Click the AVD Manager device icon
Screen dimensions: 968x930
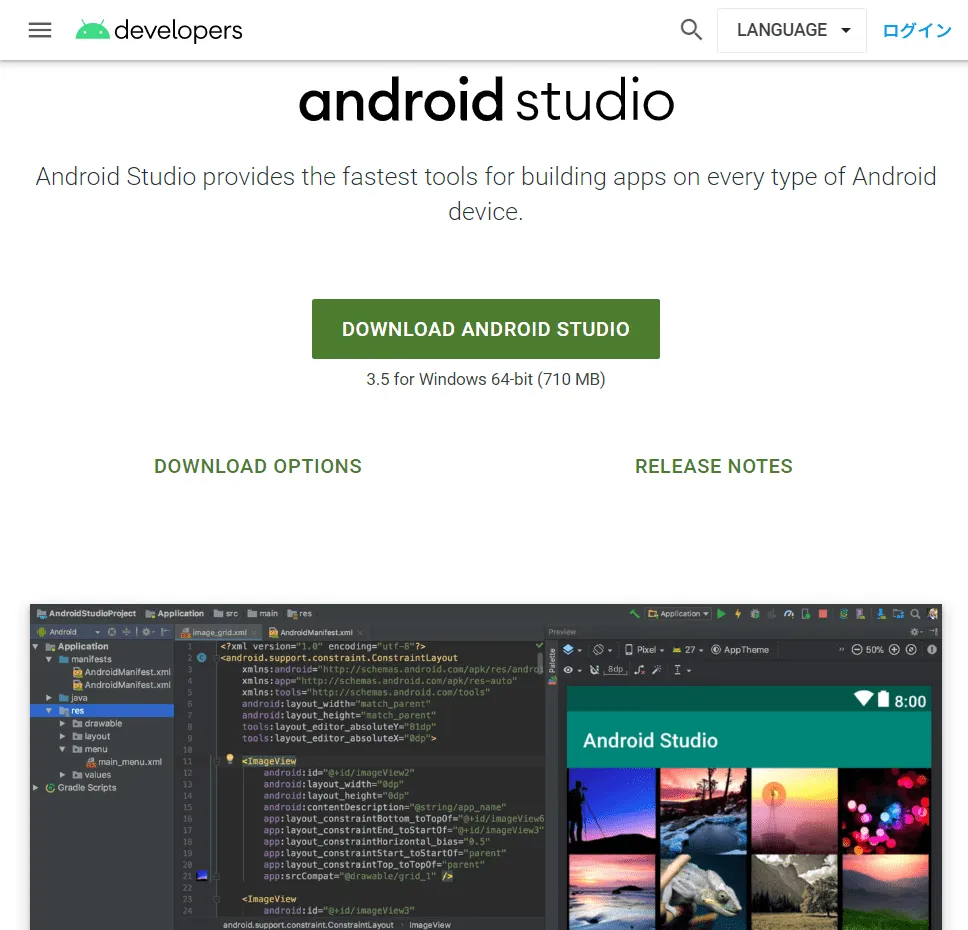click(862, 613)
